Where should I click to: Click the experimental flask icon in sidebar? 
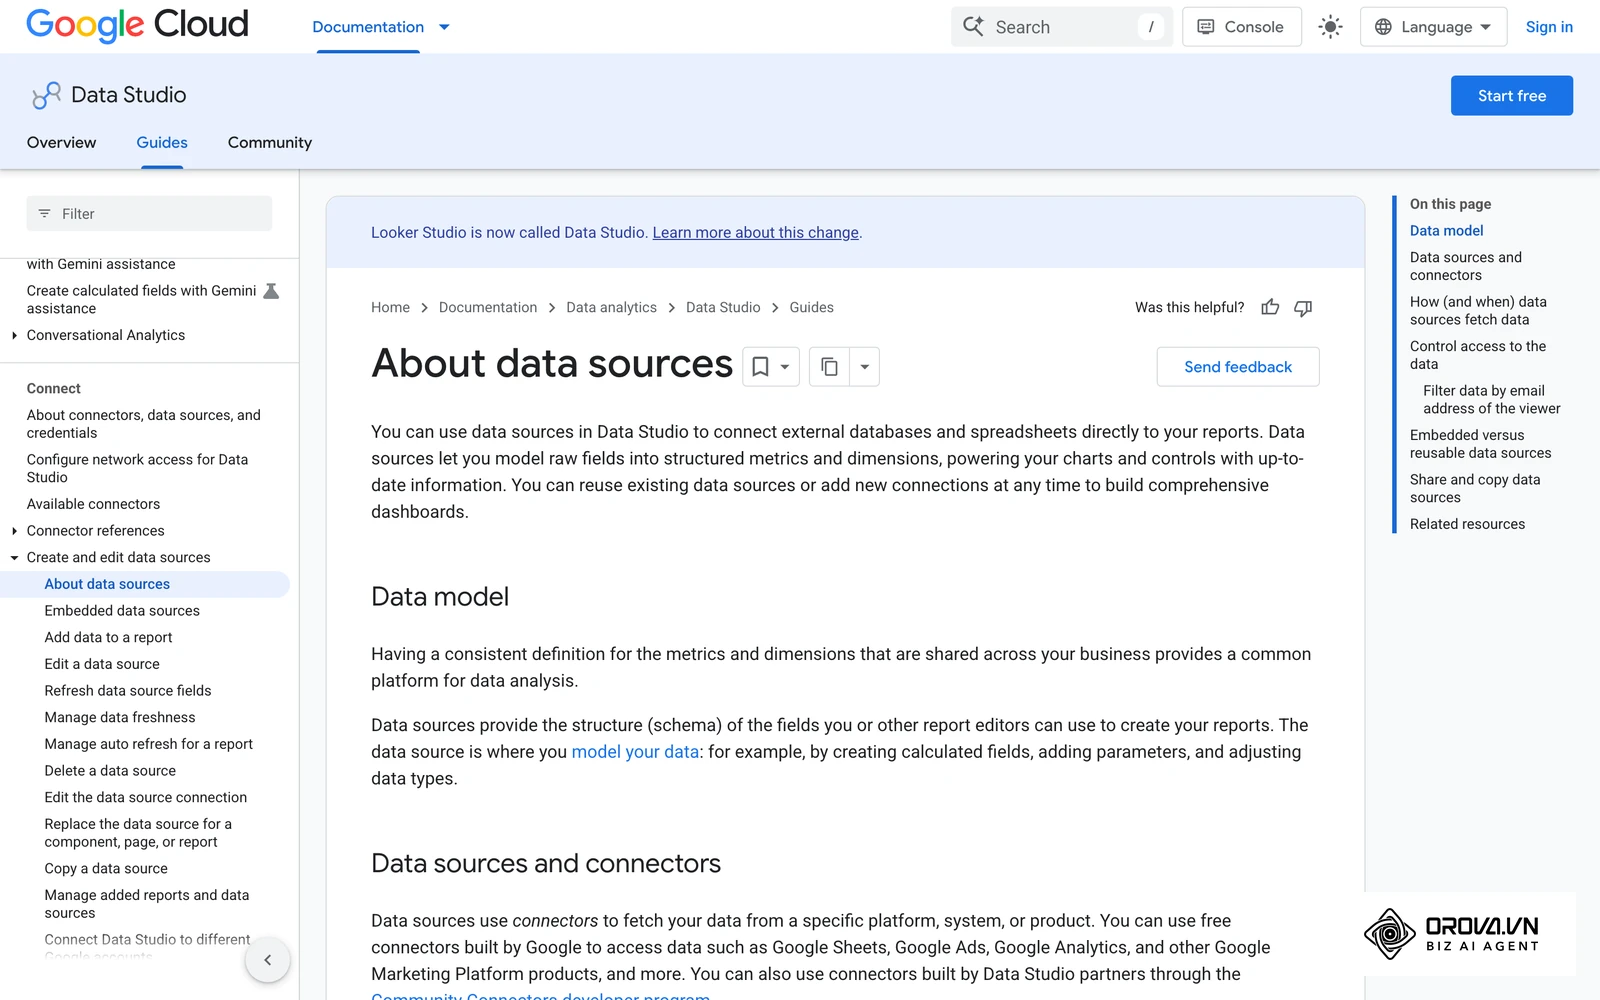[x=271, y=291]
